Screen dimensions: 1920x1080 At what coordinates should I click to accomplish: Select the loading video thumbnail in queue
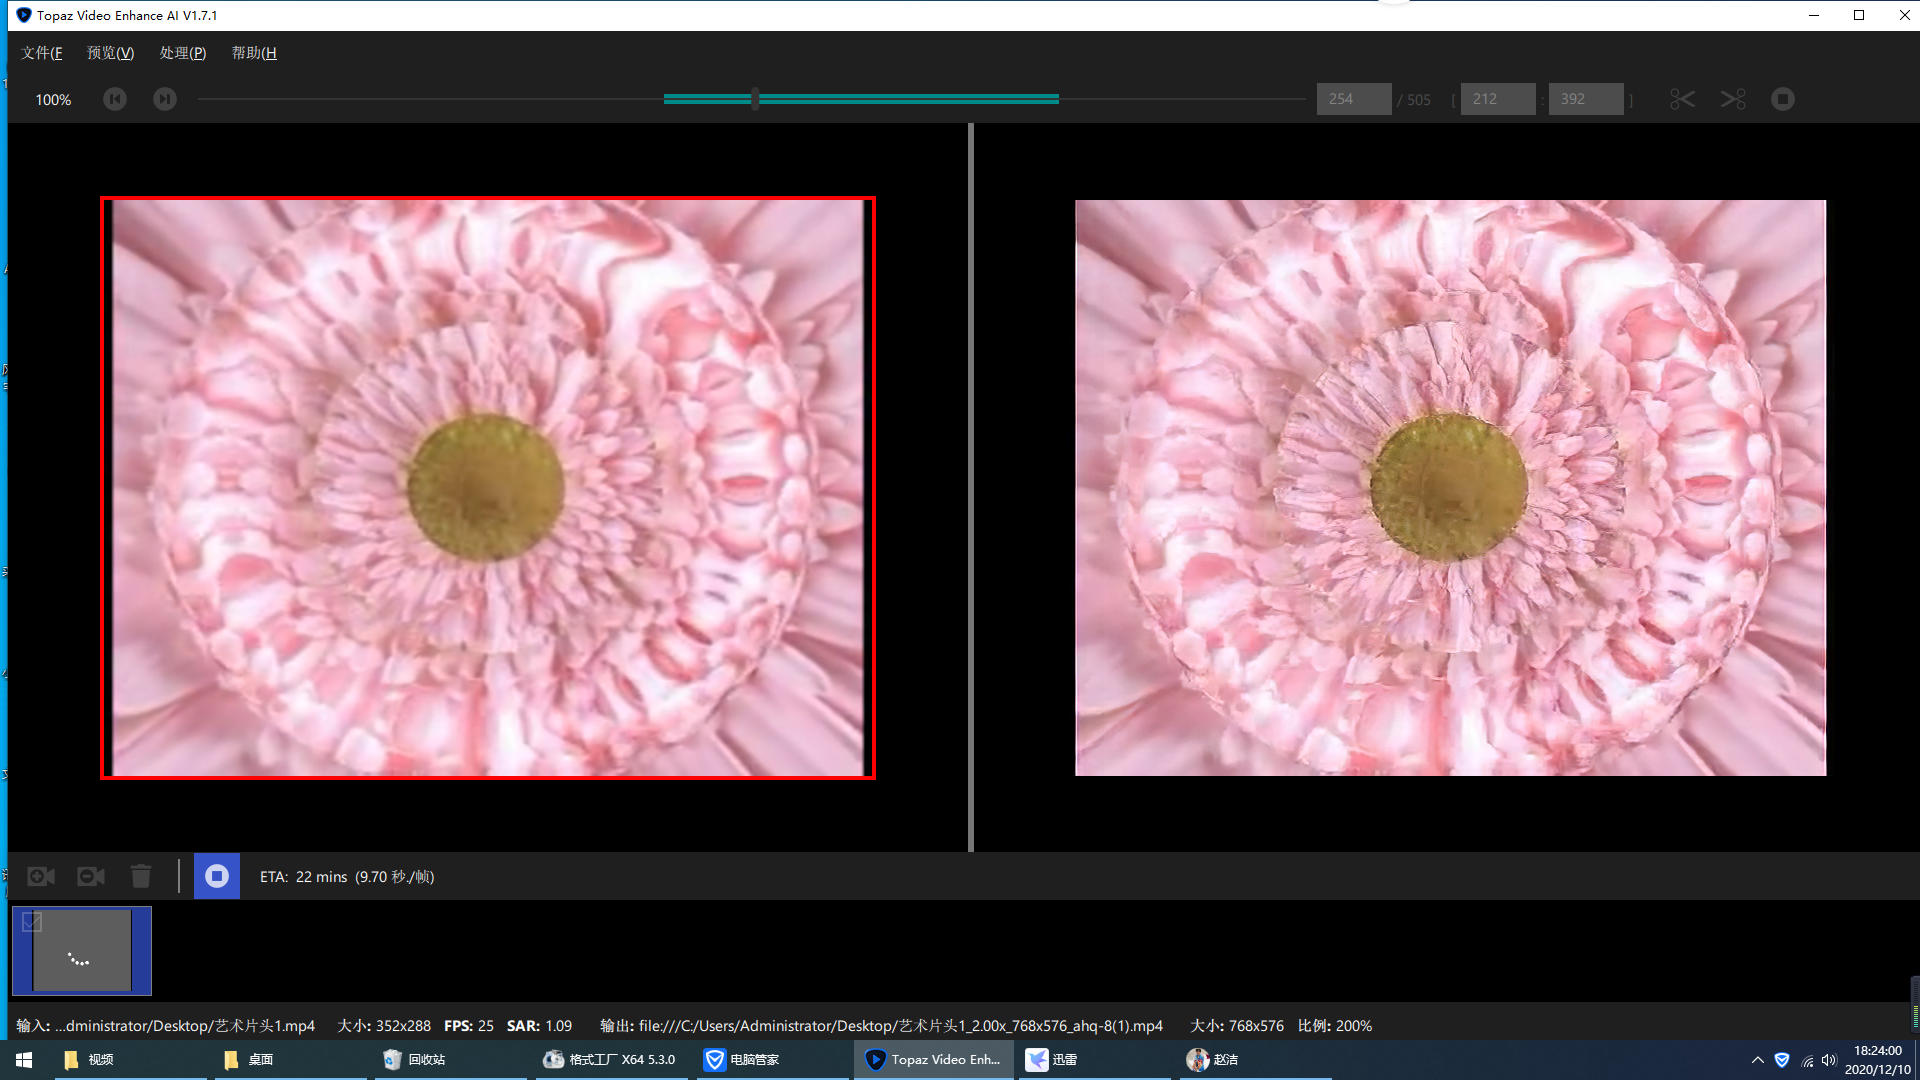point(82,951)
